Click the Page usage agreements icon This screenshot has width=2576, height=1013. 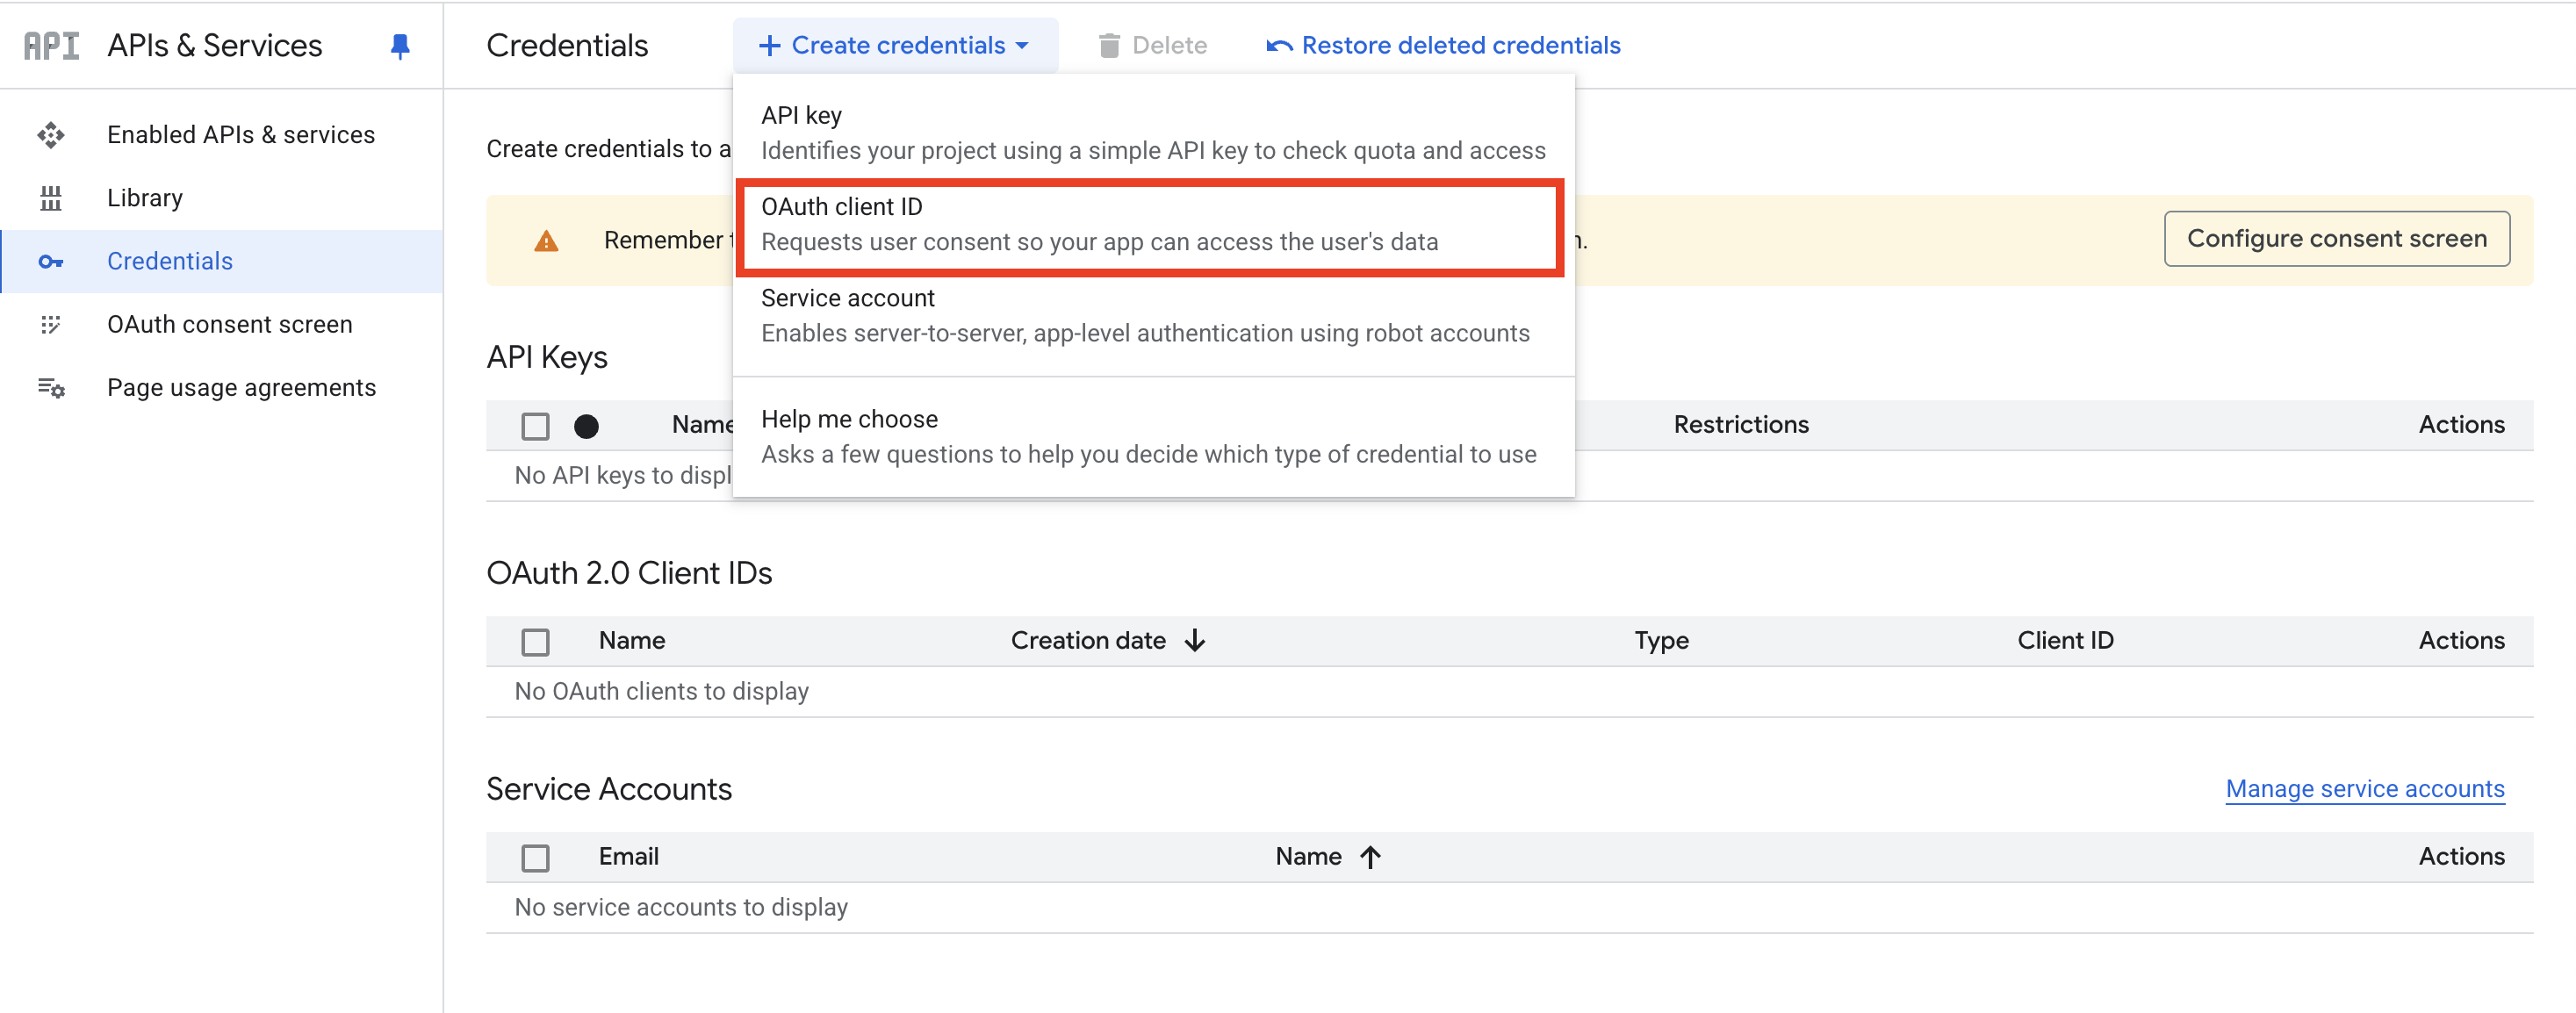point(51,388)
